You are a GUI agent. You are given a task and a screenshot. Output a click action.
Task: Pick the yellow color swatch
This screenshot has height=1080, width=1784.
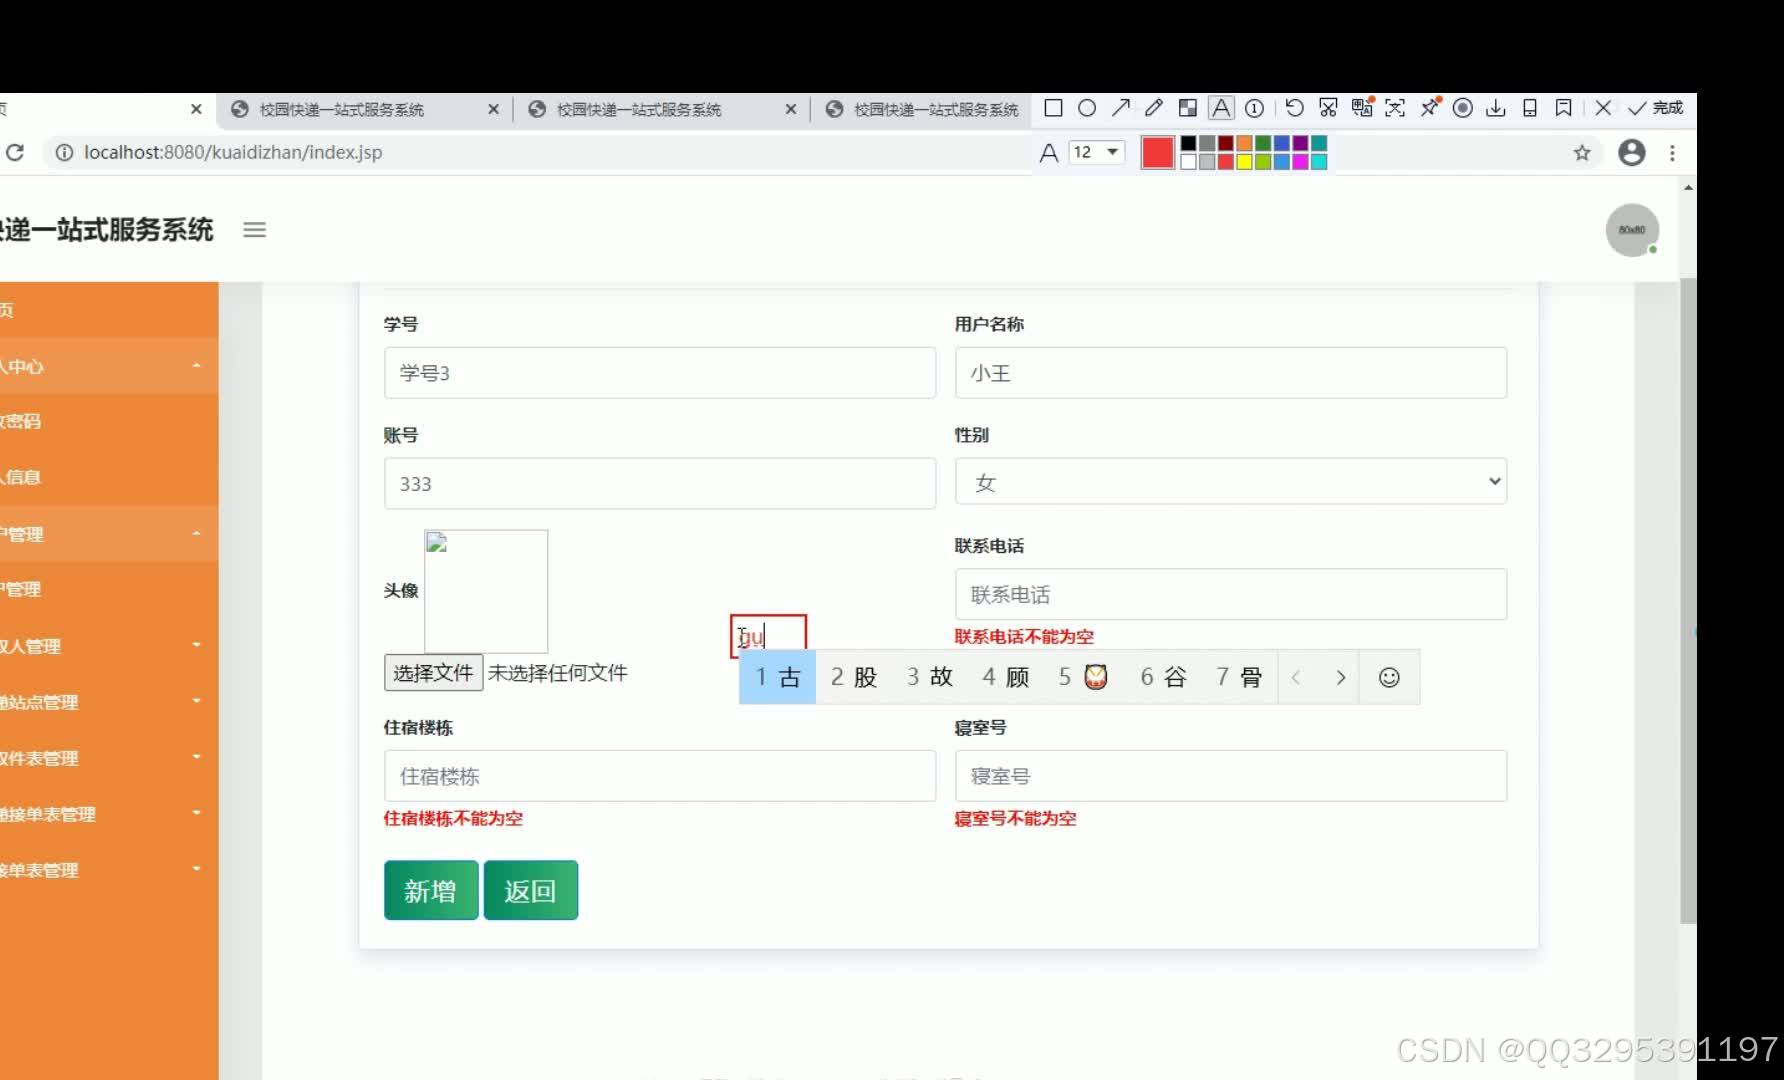click(x=1244, y=162)
